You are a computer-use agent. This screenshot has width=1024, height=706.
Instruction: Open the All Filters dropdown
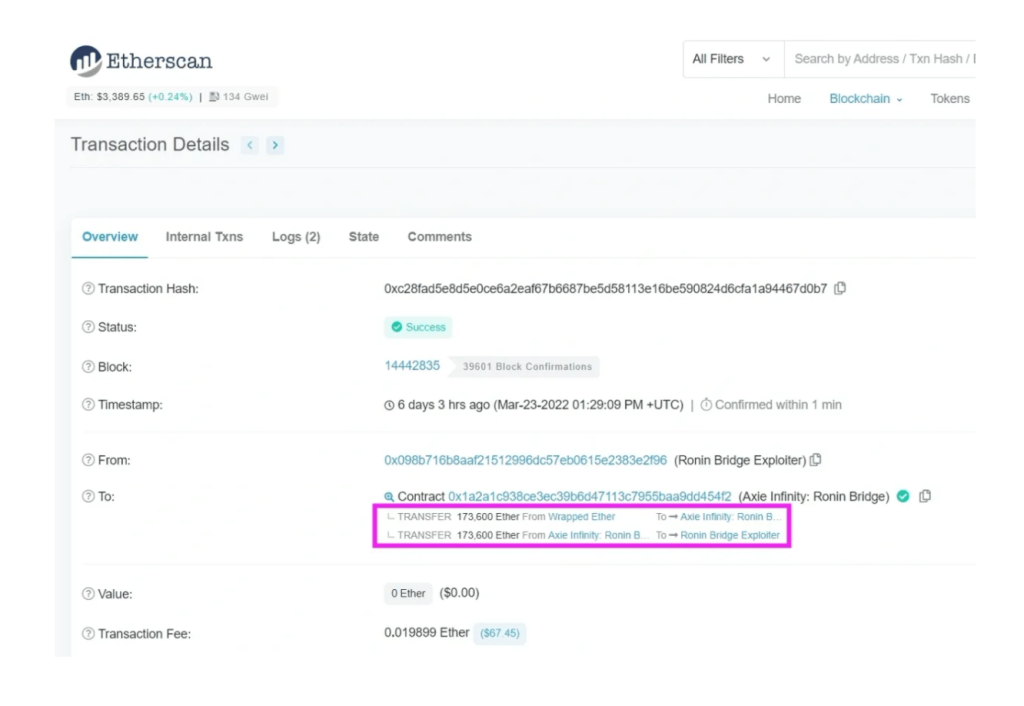[x=733, y=59]
